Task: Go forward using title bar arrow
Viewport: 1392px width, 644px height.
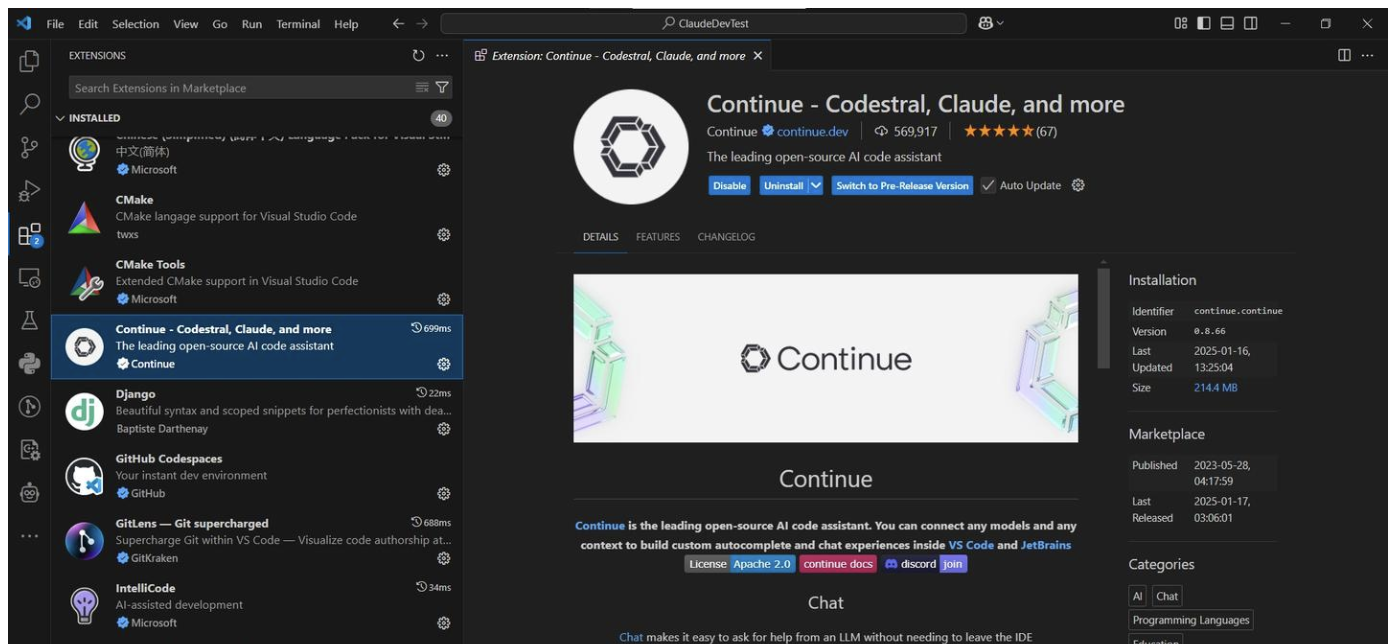Action: click(422, 24)
